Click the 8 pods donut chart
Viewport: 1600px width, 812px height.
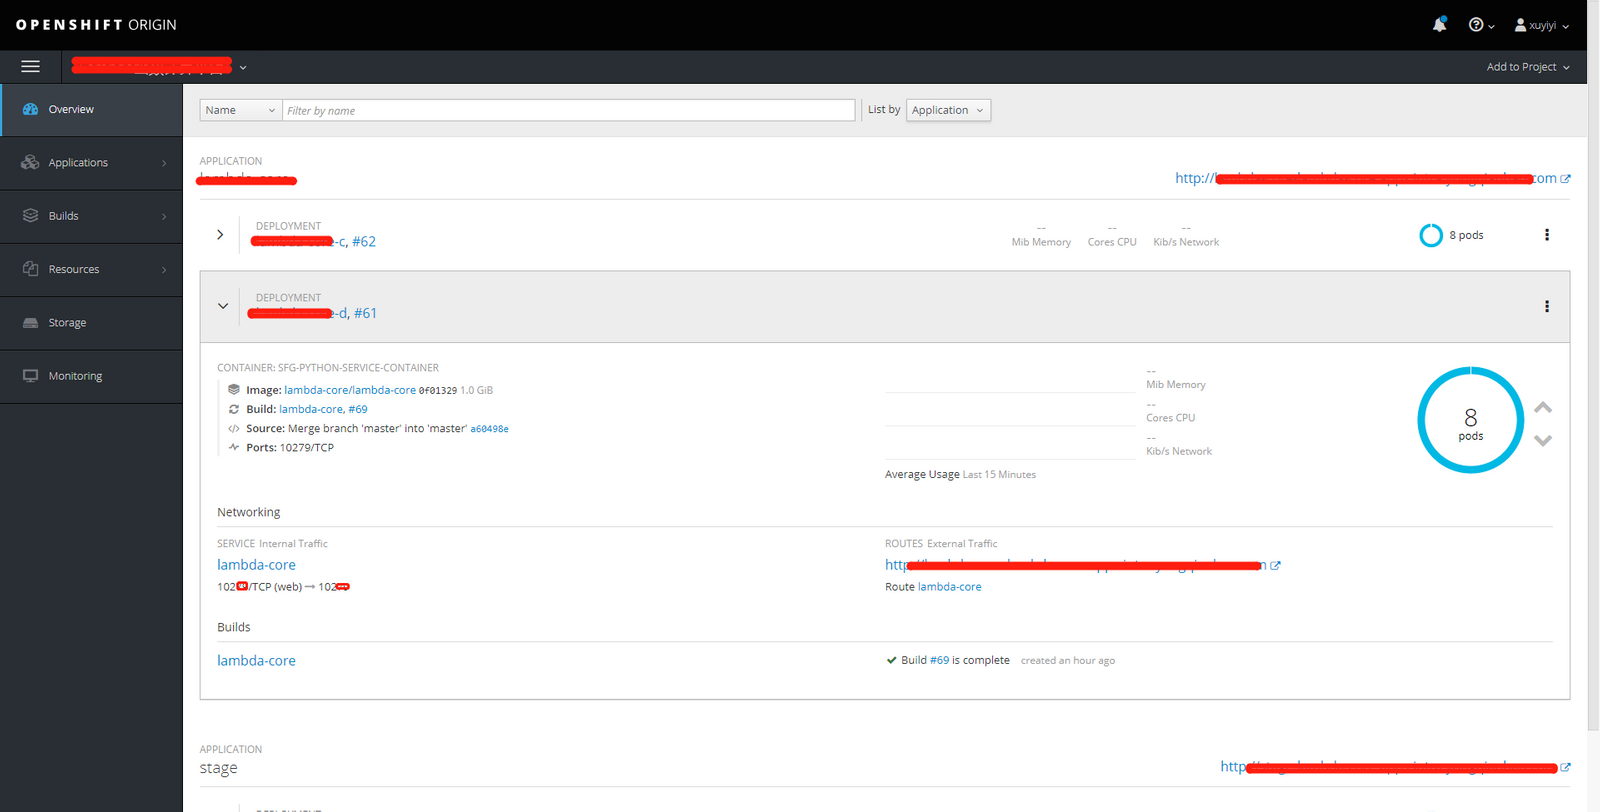tap(1470, 420)
